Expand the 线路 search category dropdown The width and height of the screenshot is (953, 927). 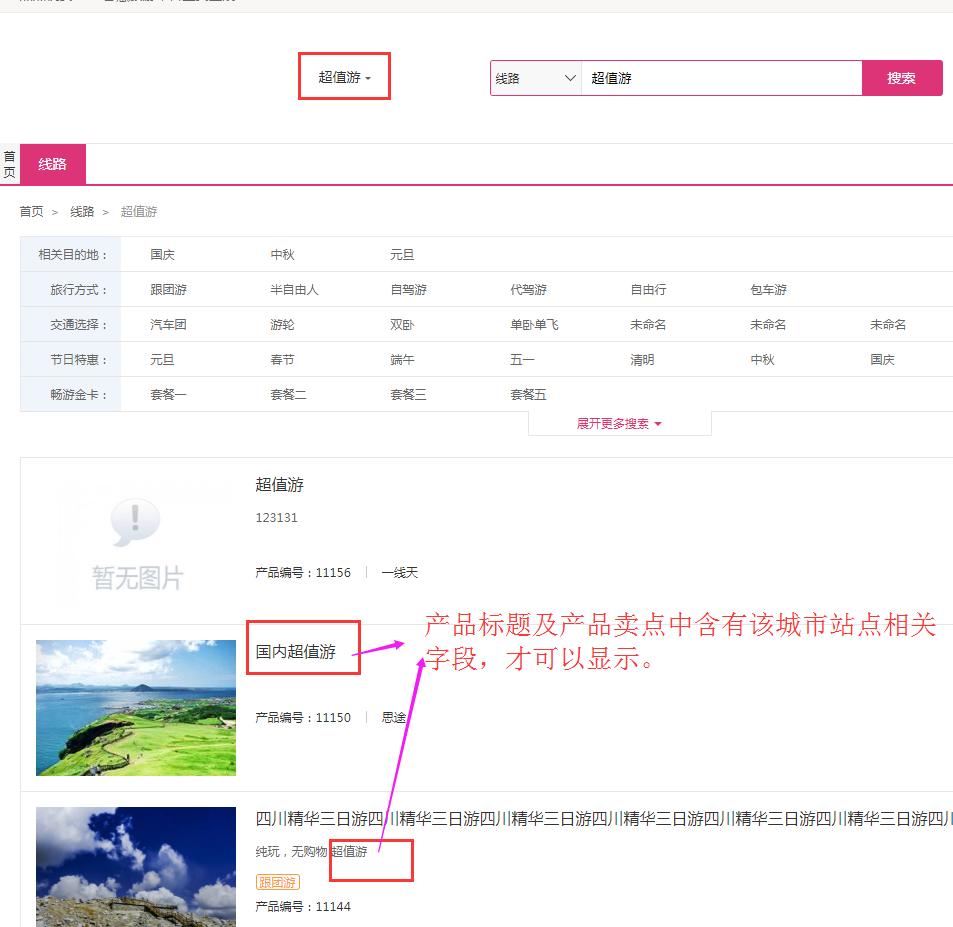tap(536, 78)
